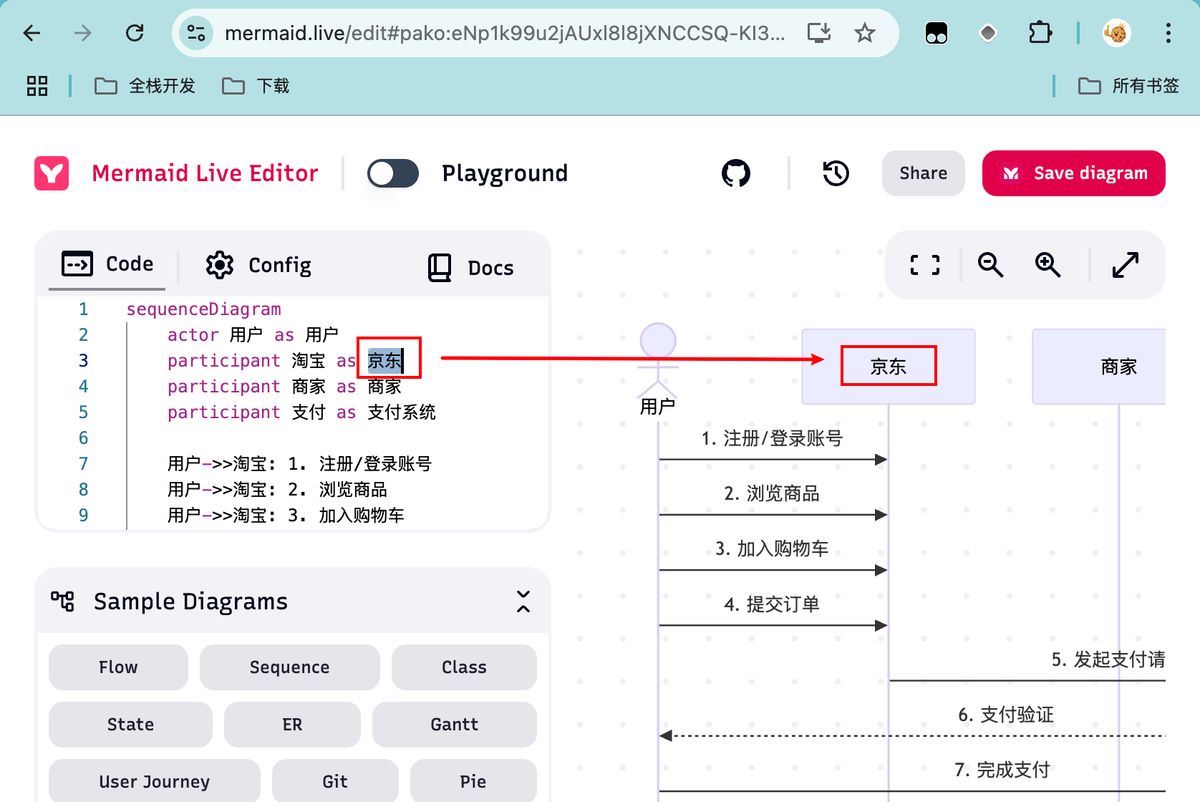Click the zoom in magnifier icon
This screenshot has height=802, width=1200.
1047,265
